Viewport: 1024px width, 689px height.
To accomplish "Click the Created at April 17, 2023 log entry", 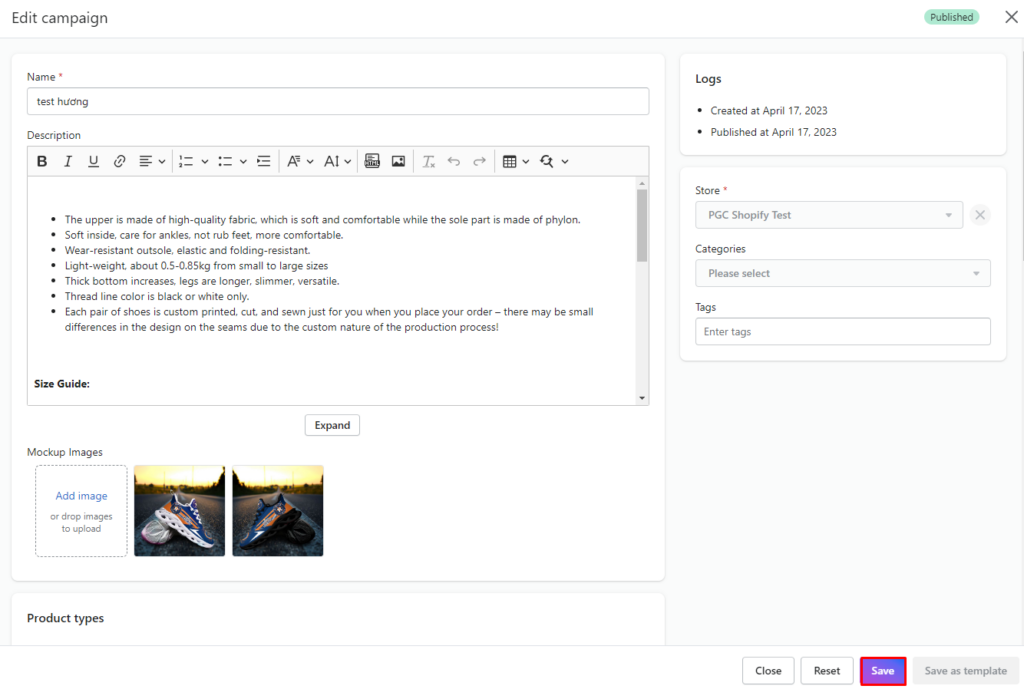I will coord(769,110).
